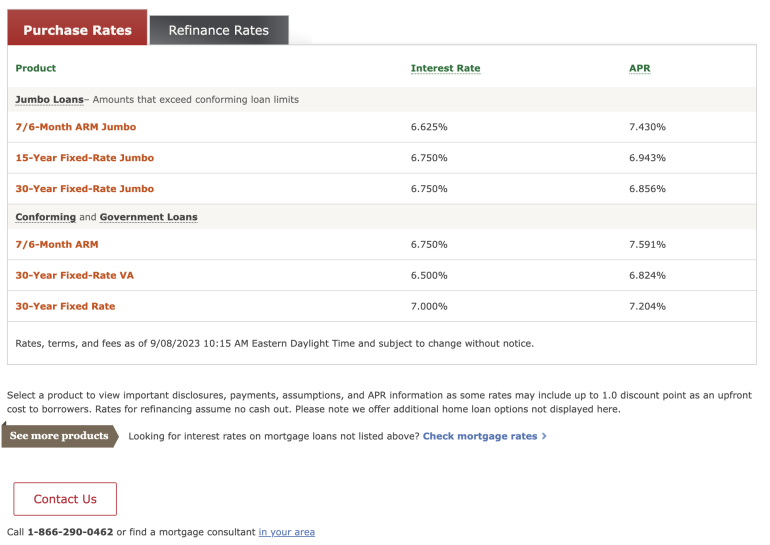Click the 7/6-Month ARM Jumbo link
Viewport: 770px width, 545px height.
point(75,127)
